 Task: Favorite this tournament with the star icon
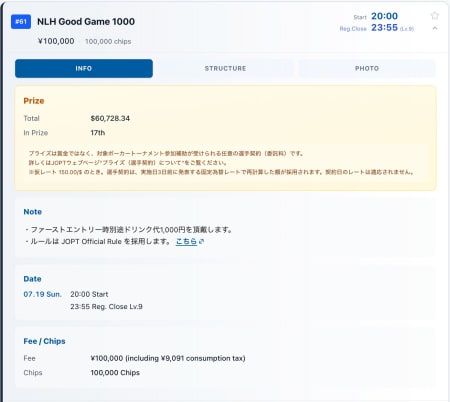(435, 16)
